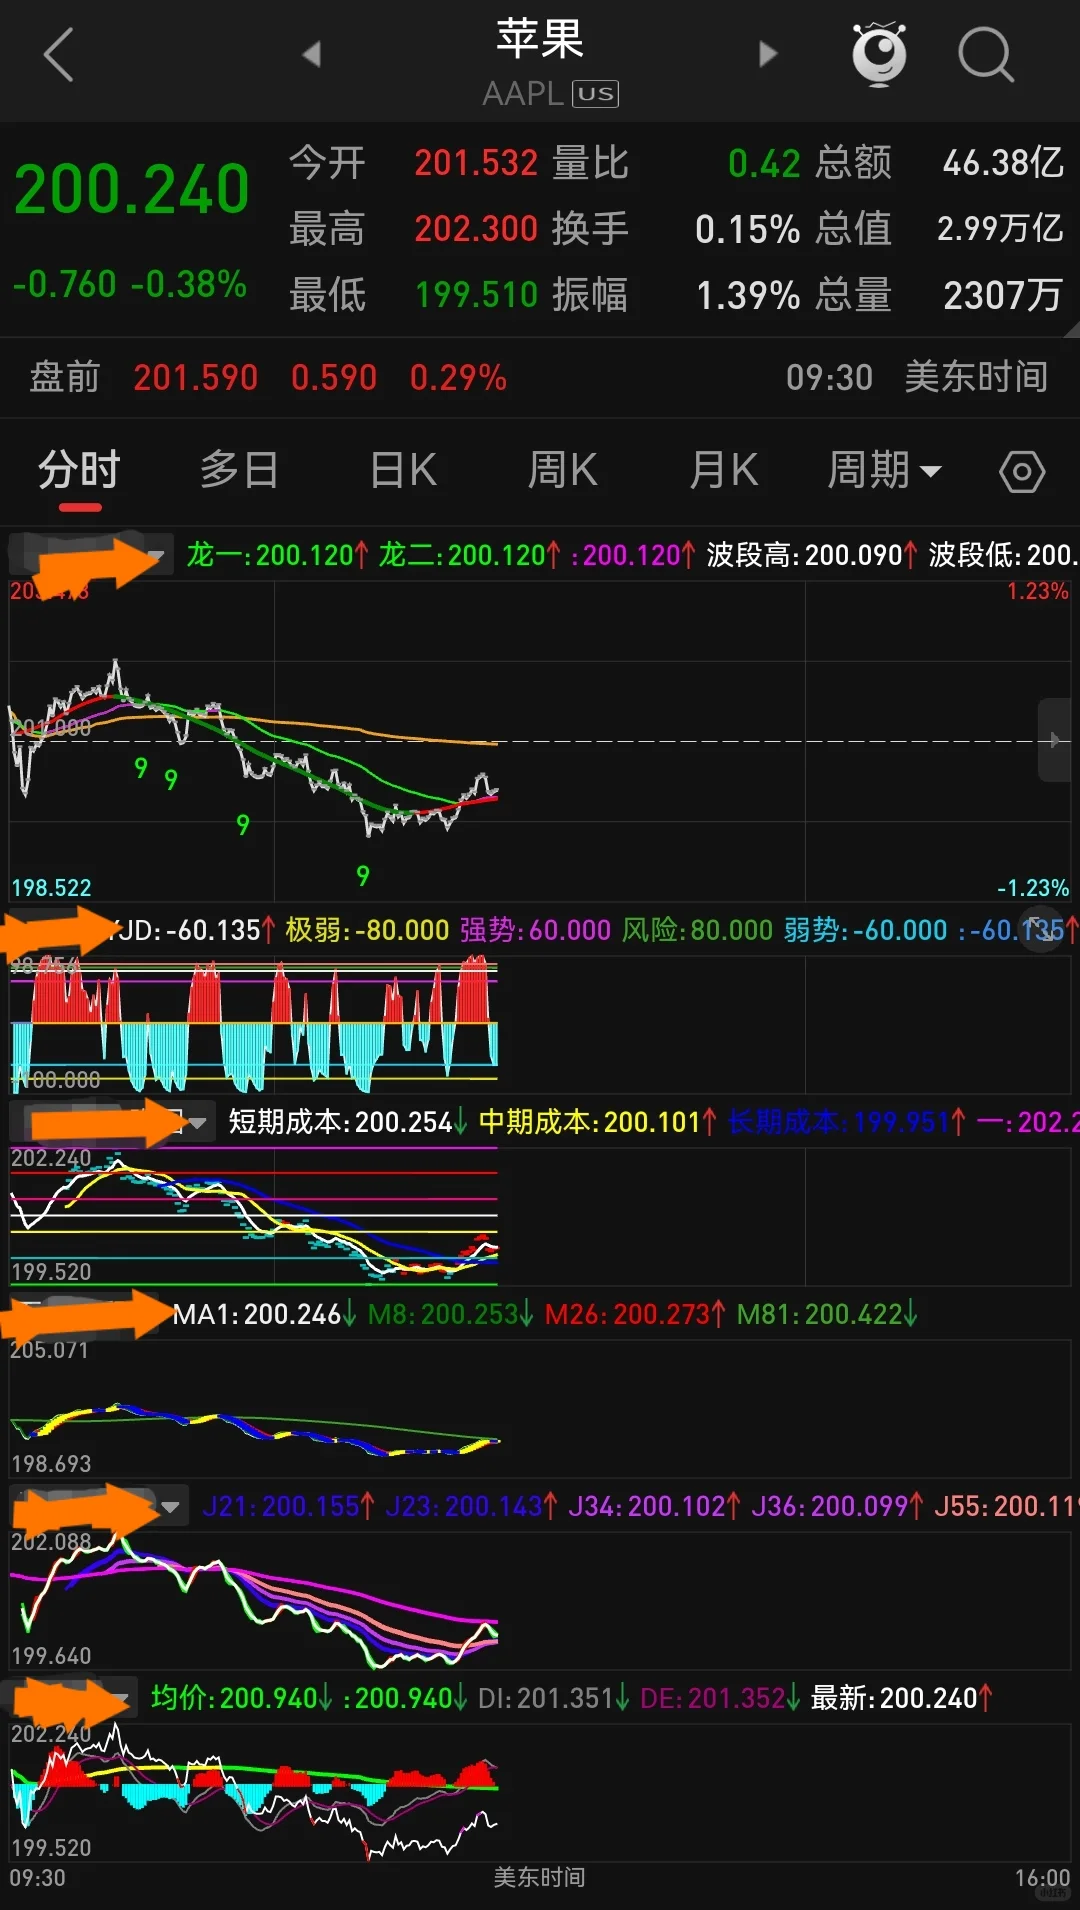
Task: Switch to 日K chart tab
Action: tap(403, 470)
